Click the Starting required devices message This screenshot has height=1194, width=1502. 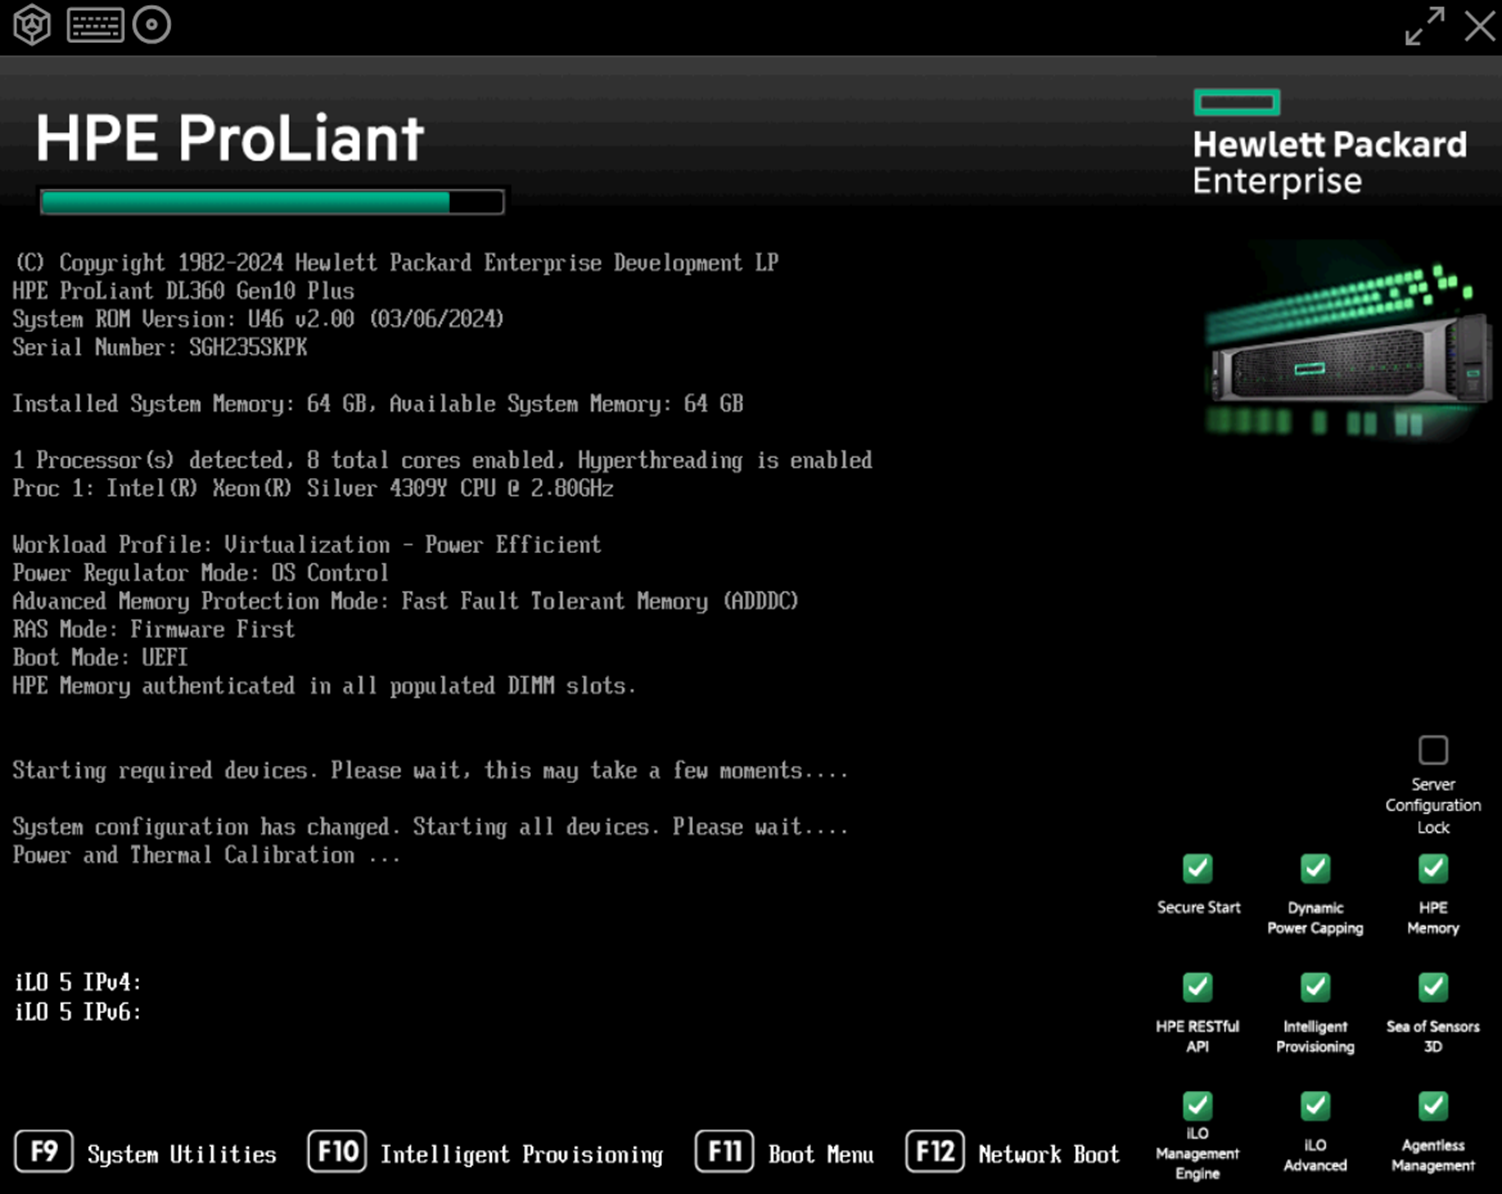[430, 770]
